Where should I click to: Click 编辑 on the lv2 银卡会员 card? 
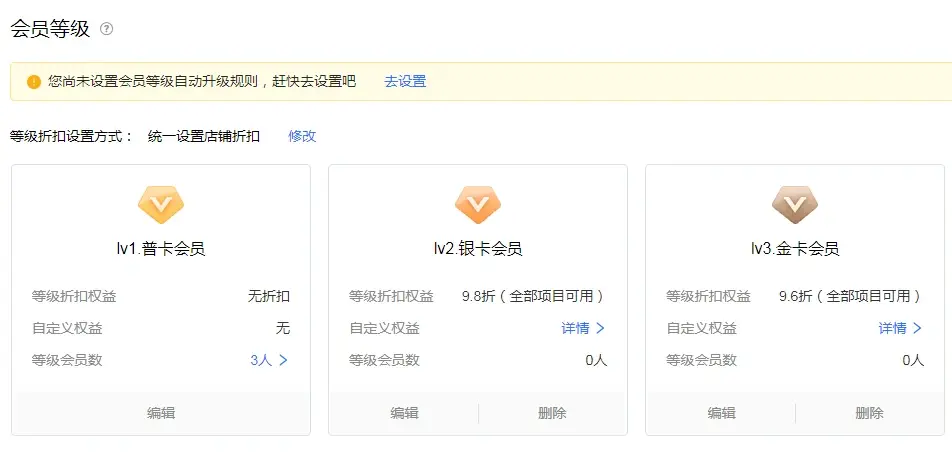[x=404, y=414]
